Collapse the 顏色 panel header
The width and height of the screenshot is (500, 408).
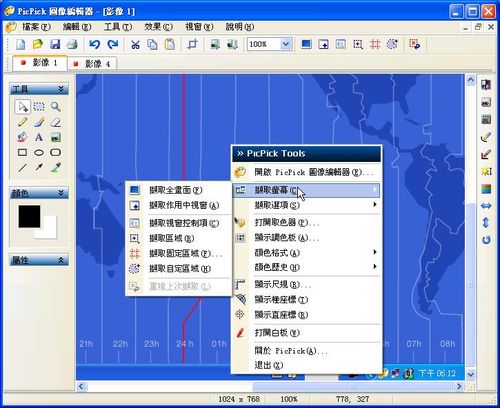pos(39,193)
